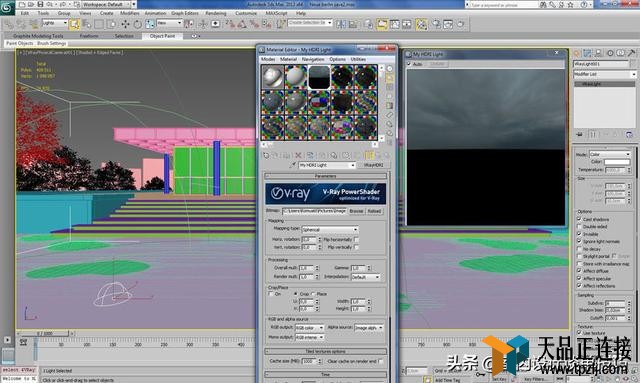Open the light Mode Color dropdown

click(x=610, y=154)
